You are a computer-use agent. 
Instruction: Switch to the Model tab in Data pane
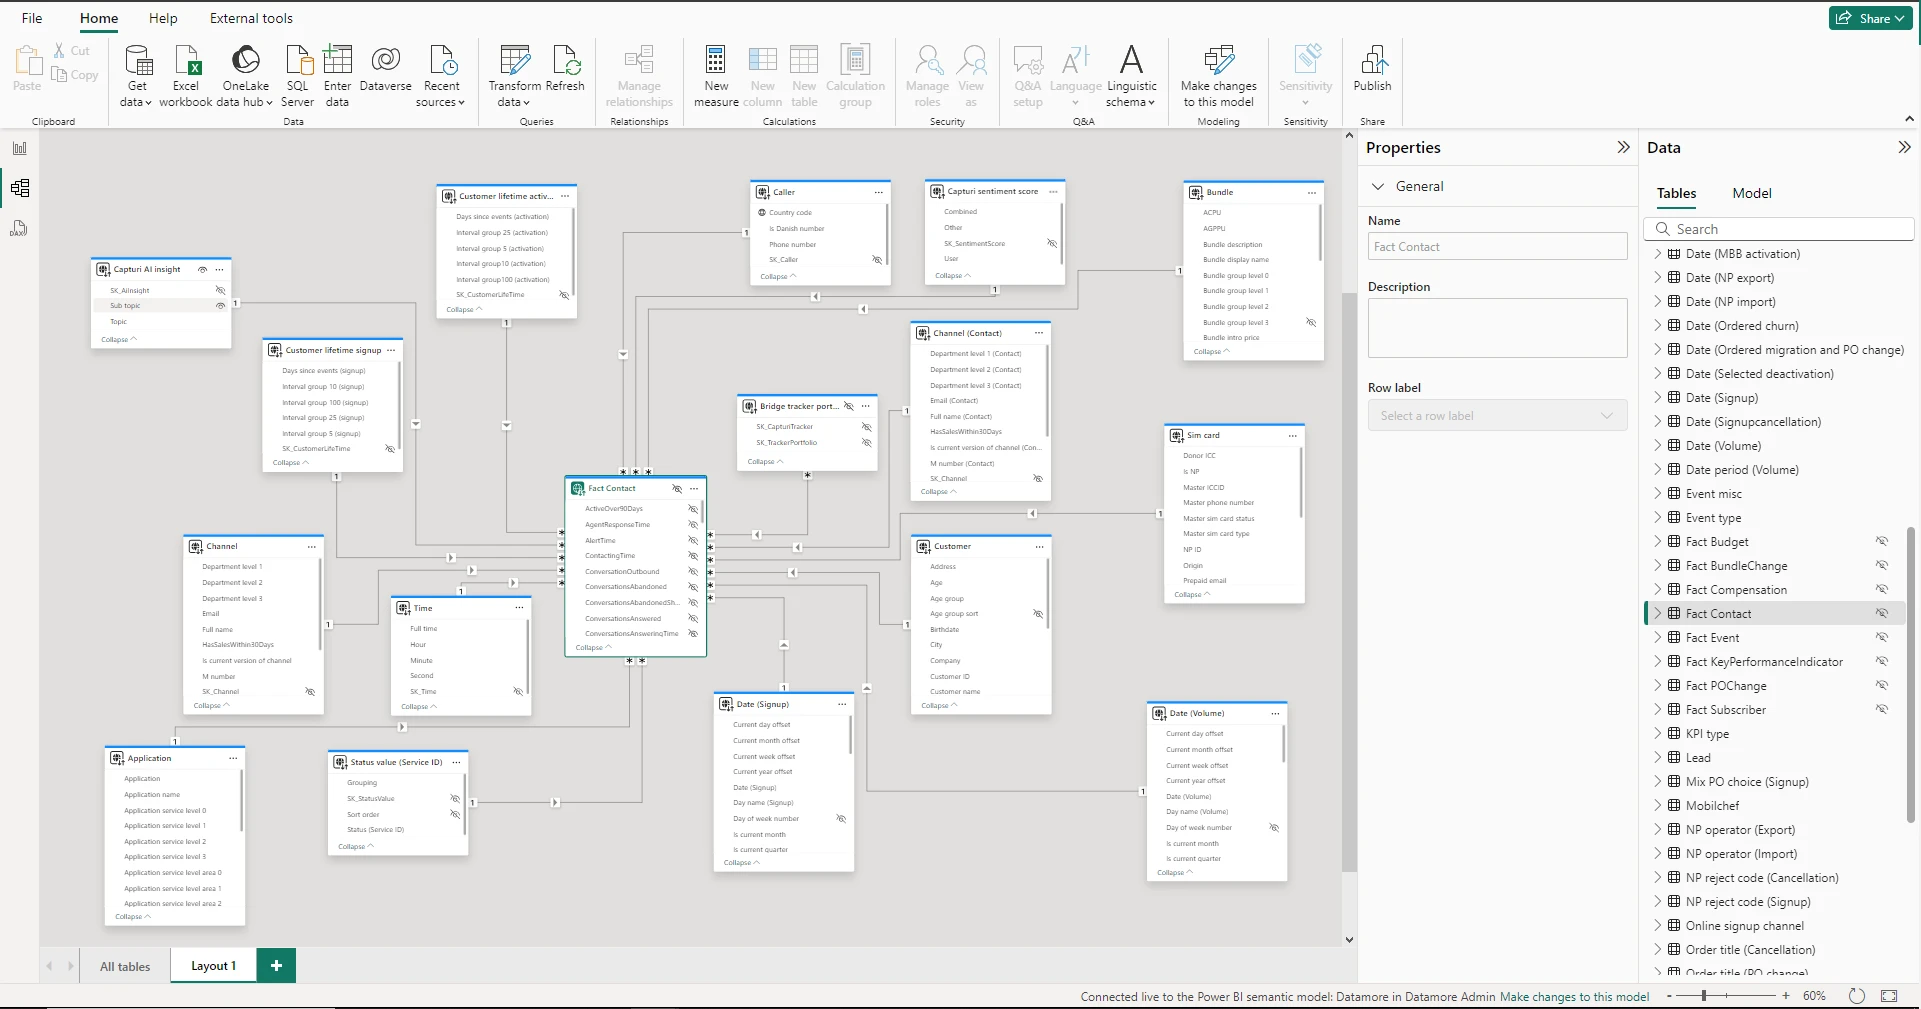(1751, 193)
